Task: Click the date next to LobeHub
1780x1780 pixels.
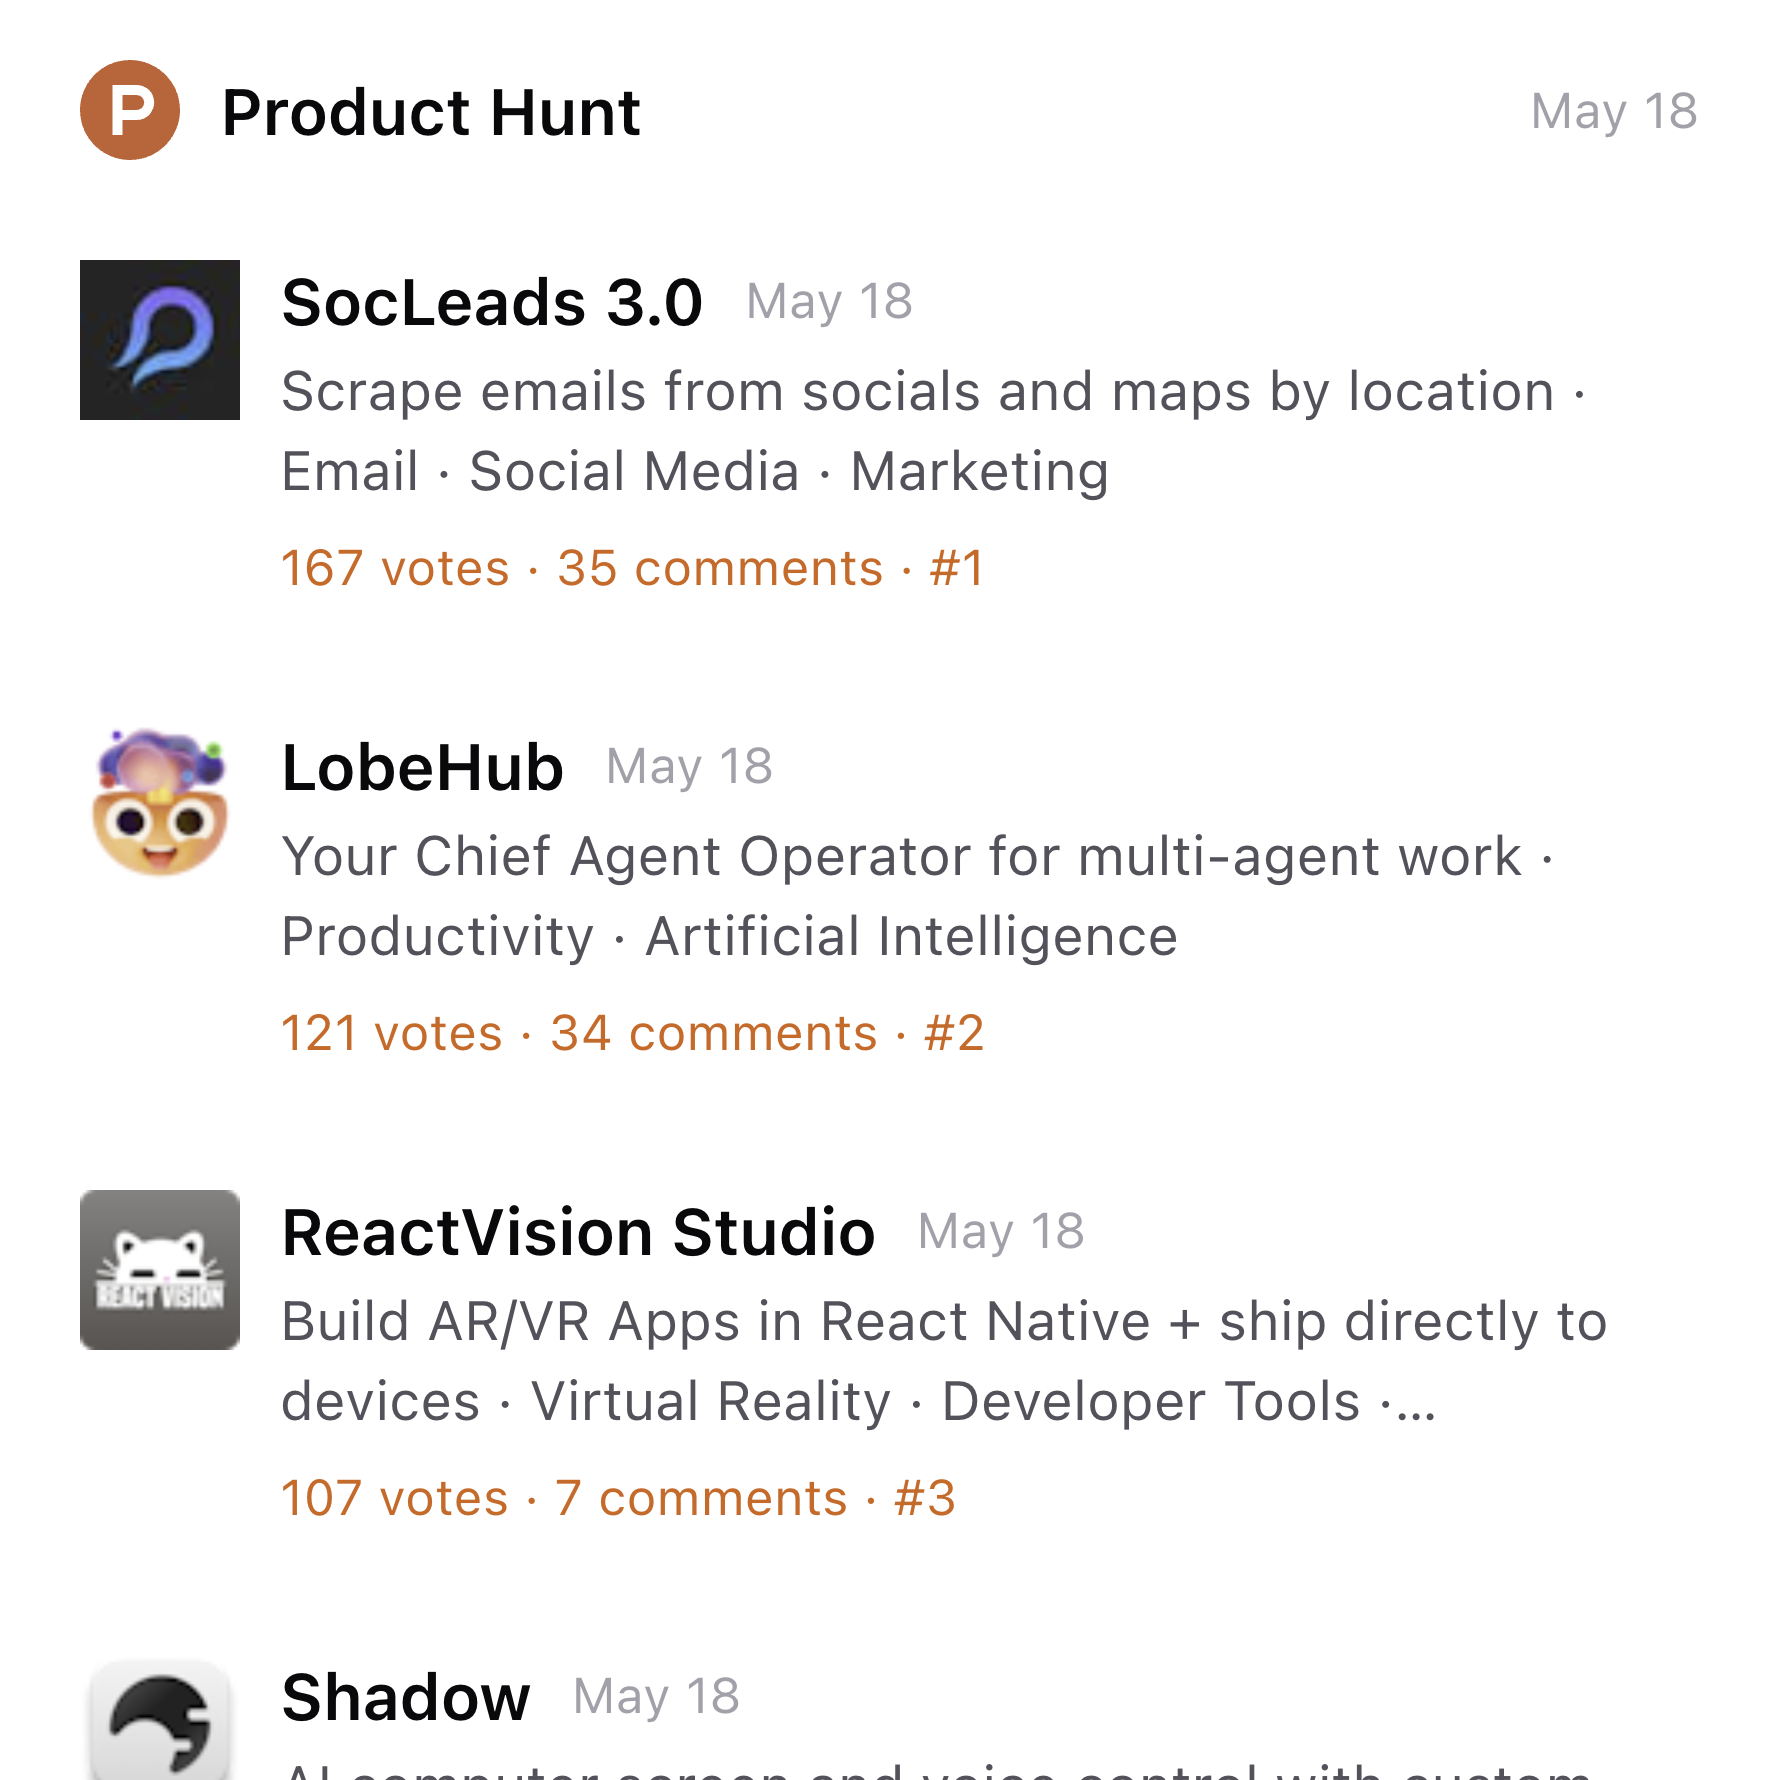Action: 689,768
